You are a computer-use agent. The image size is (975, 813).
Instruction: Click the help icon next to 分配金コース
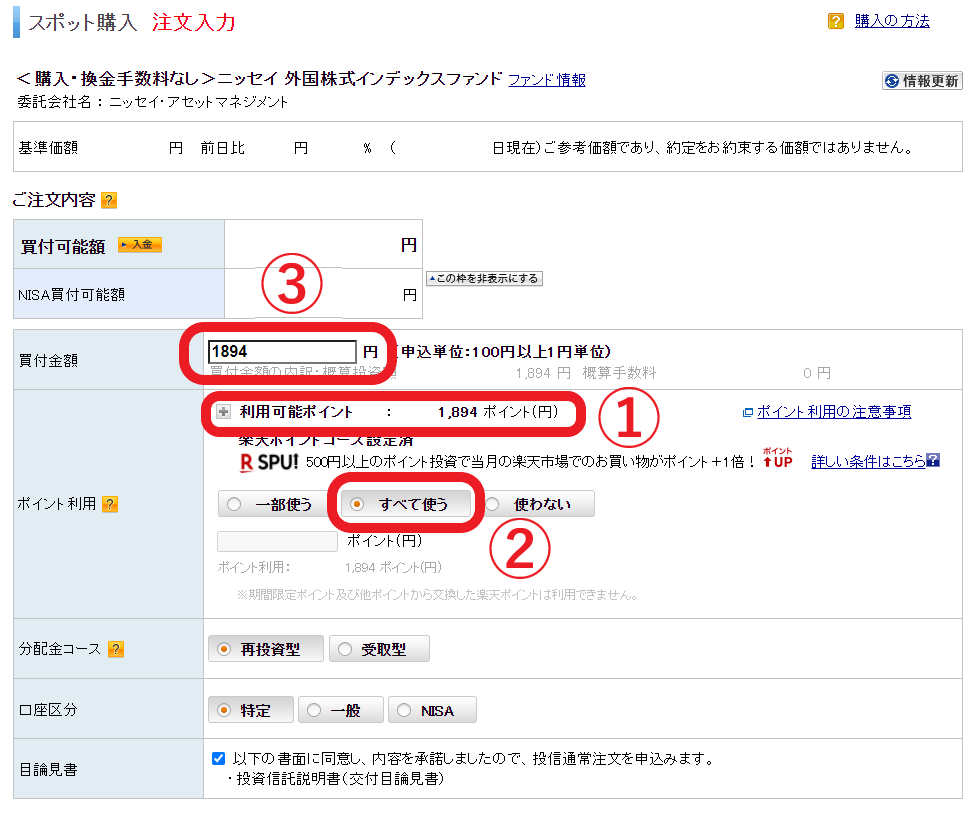tap(116, 649)
